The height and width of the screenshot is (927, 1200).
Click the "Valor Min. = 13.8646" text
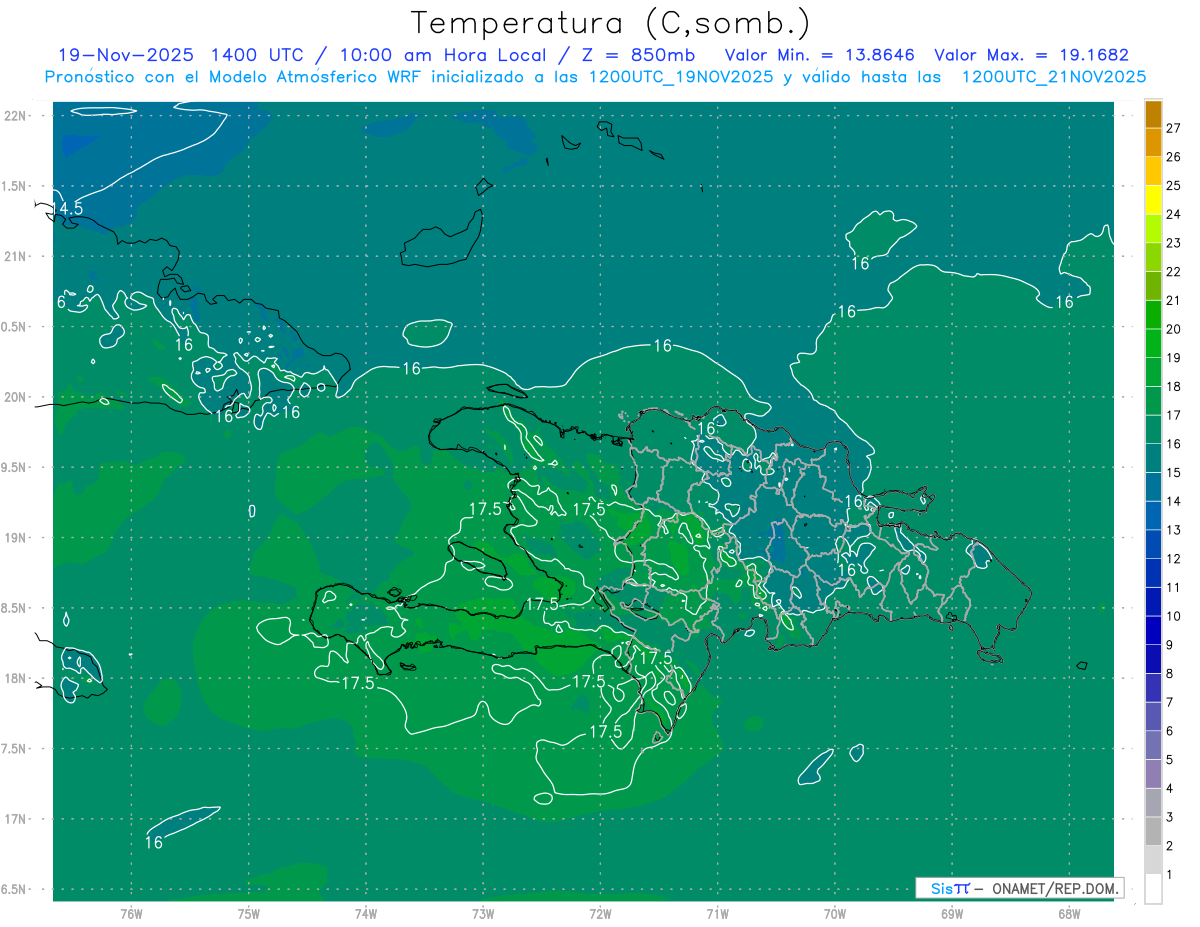819,55
